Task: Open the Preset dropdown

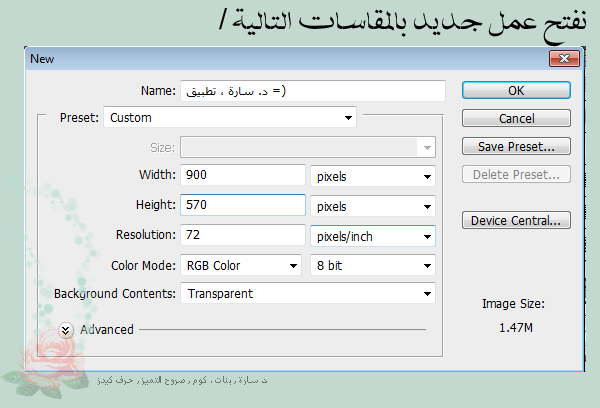Action: [230, 118]
